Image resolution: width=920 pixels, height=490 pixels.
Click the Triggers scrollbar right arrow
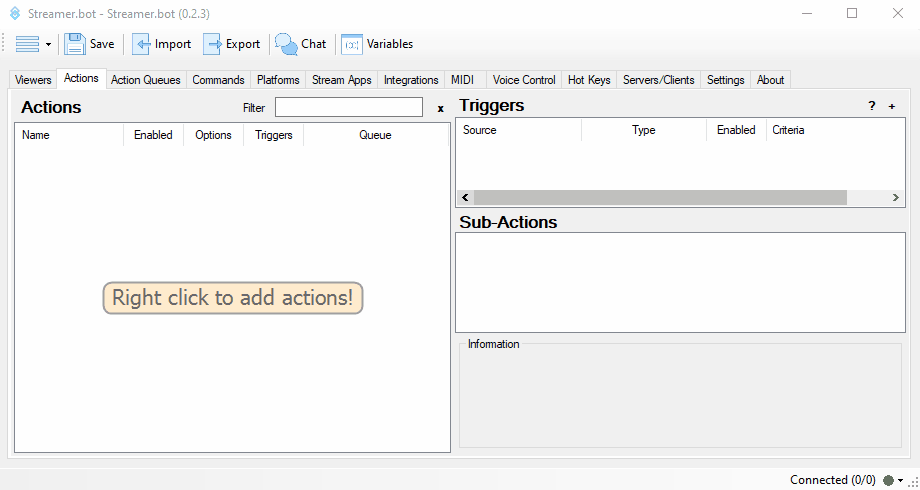point(897,198)
